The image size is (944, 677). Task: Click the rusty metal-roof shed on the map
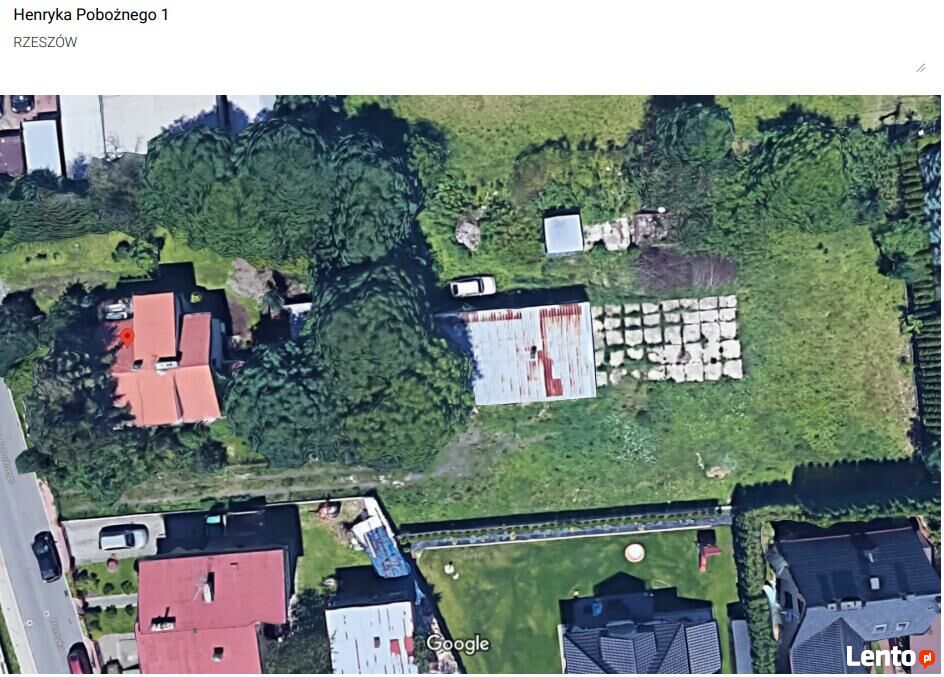[530, 354]
